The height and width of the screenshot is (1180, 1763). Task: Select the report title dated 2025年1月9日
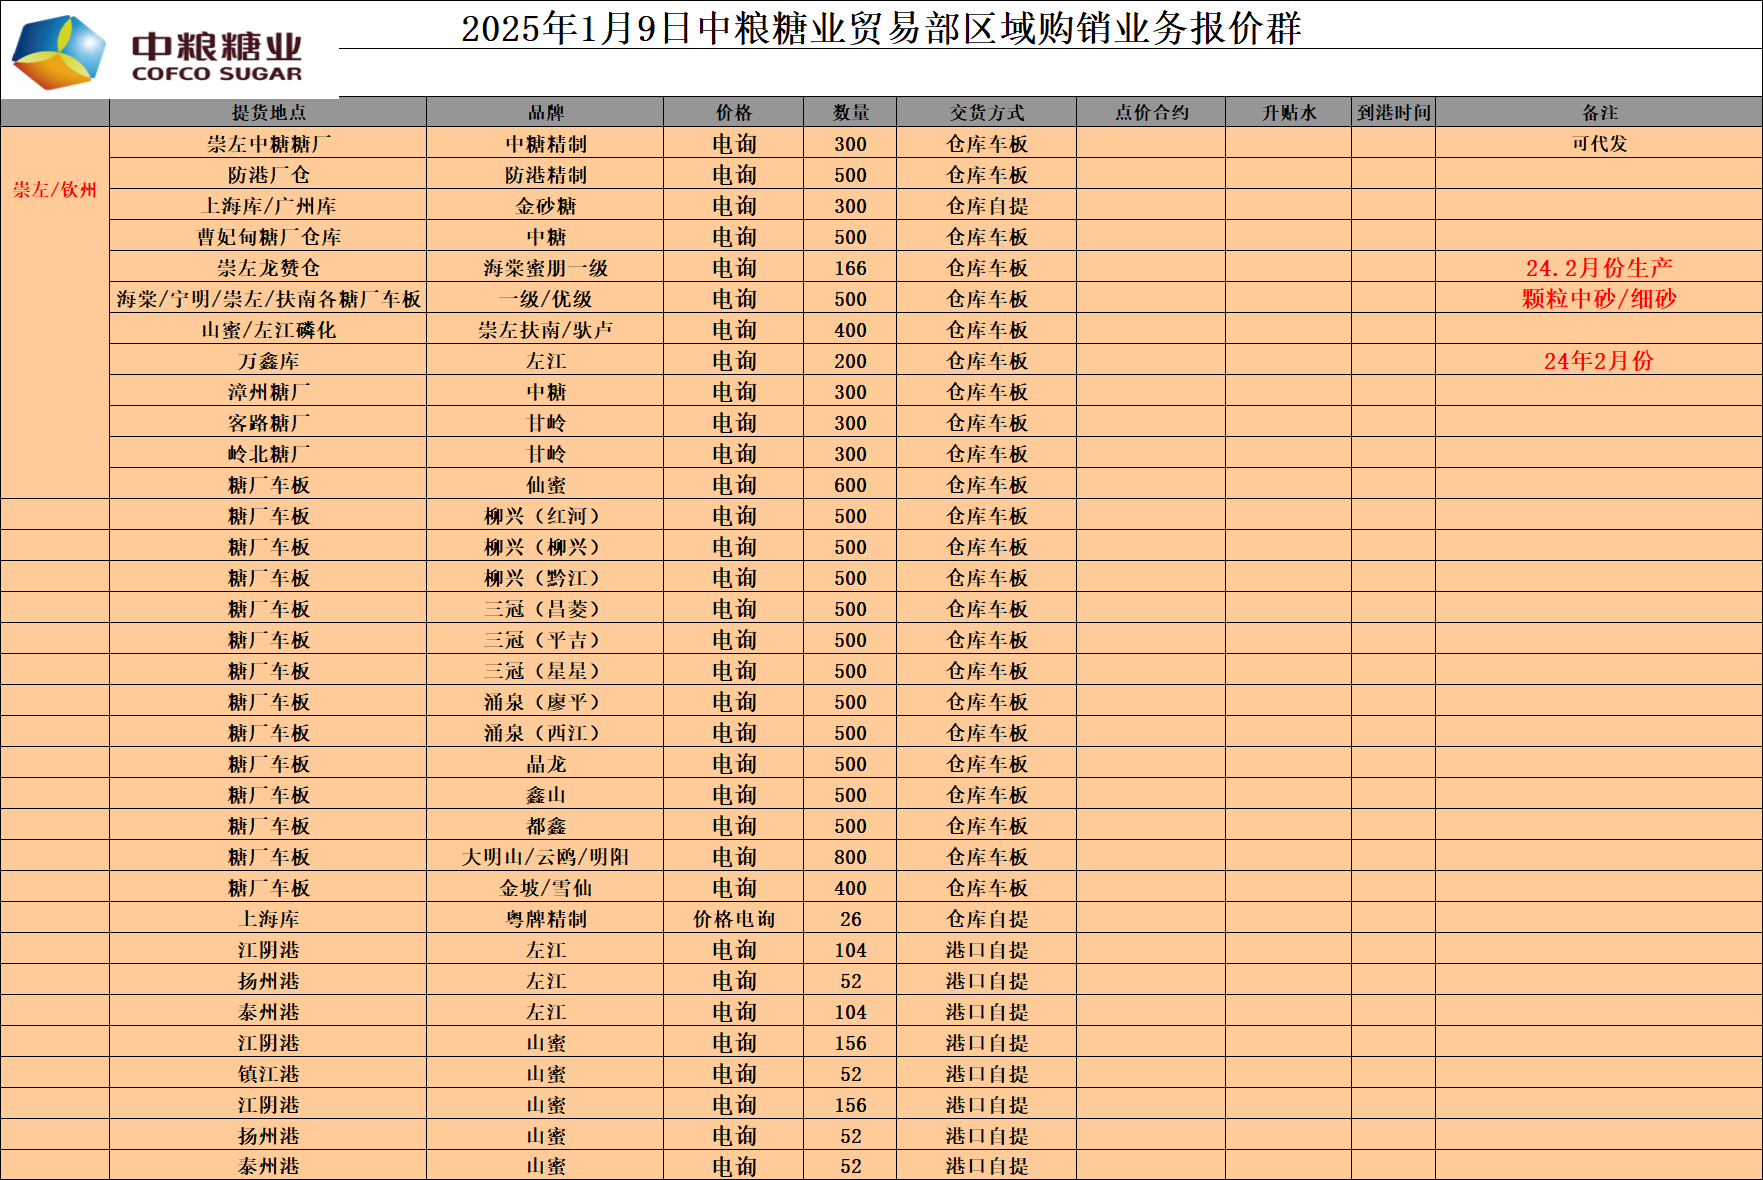tap(880, 28)
